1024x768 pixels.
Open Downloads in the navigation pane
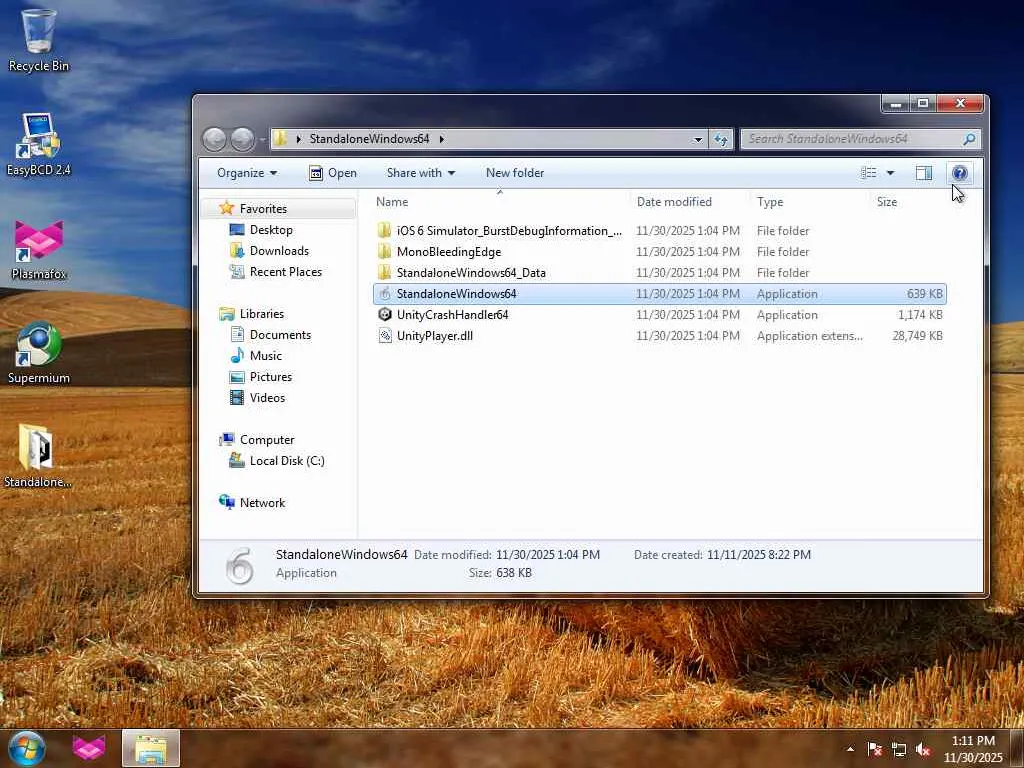coord(279,251)
